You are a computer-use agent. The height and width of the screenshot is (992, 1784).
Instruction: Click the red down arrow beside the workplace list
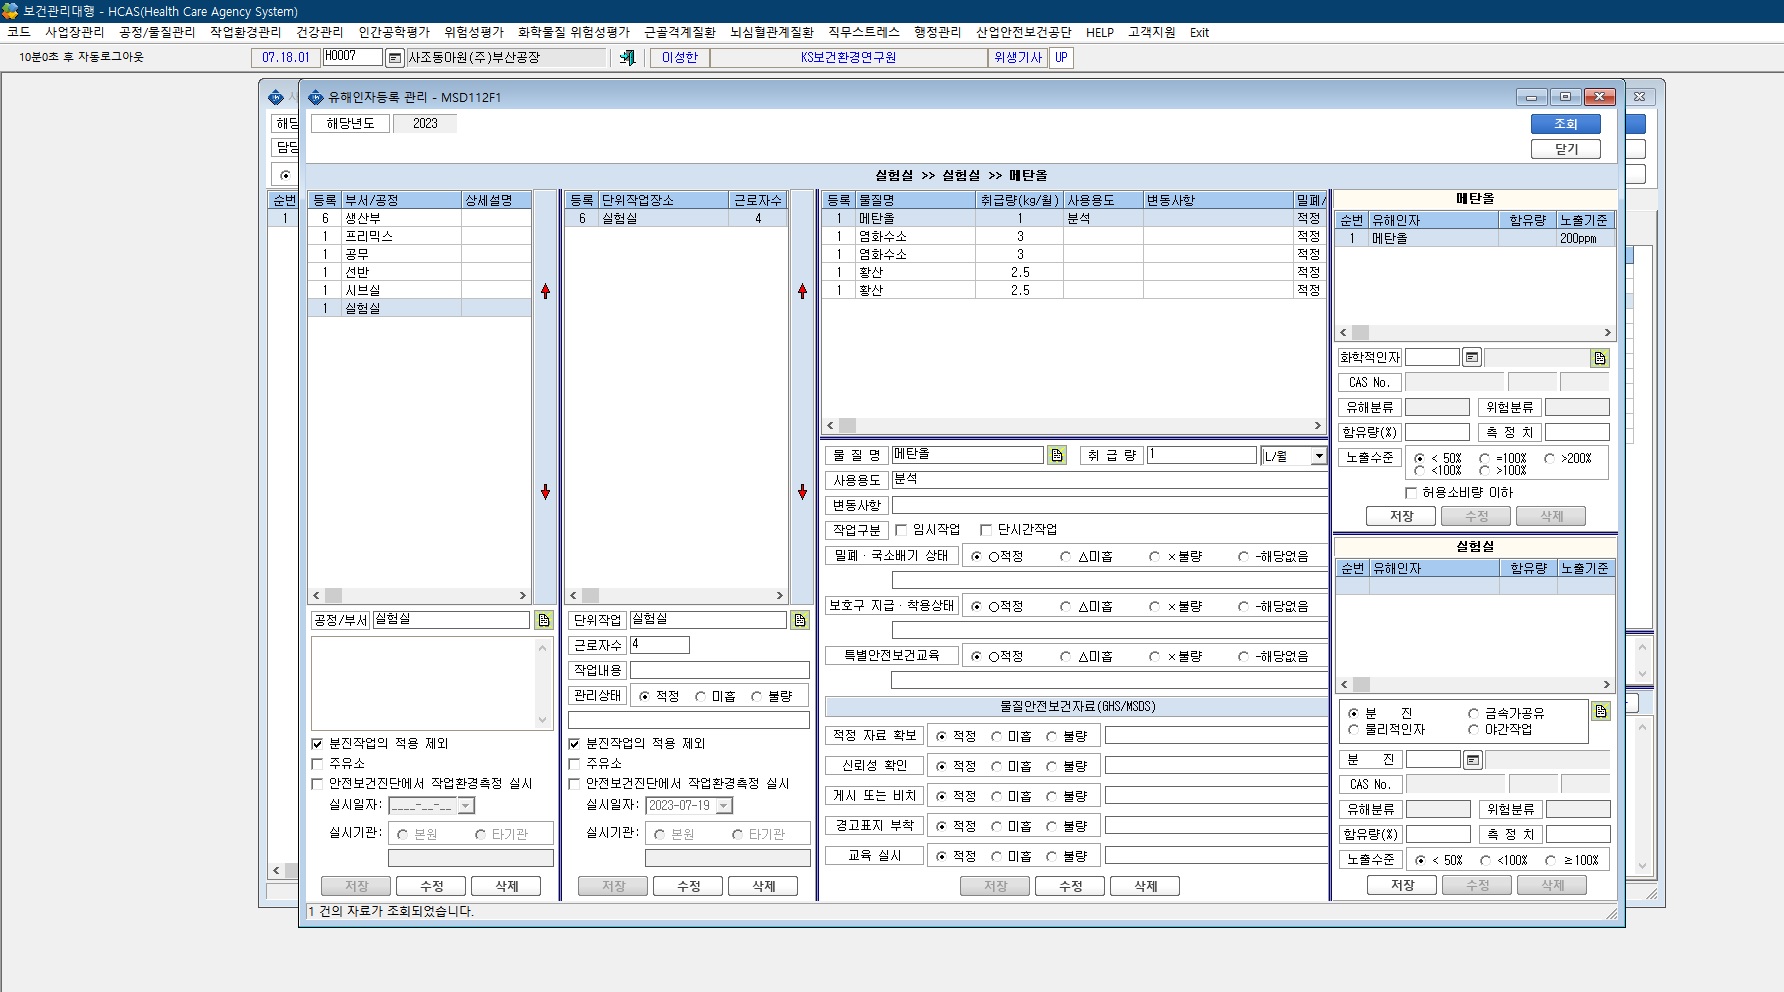[802, 491]
